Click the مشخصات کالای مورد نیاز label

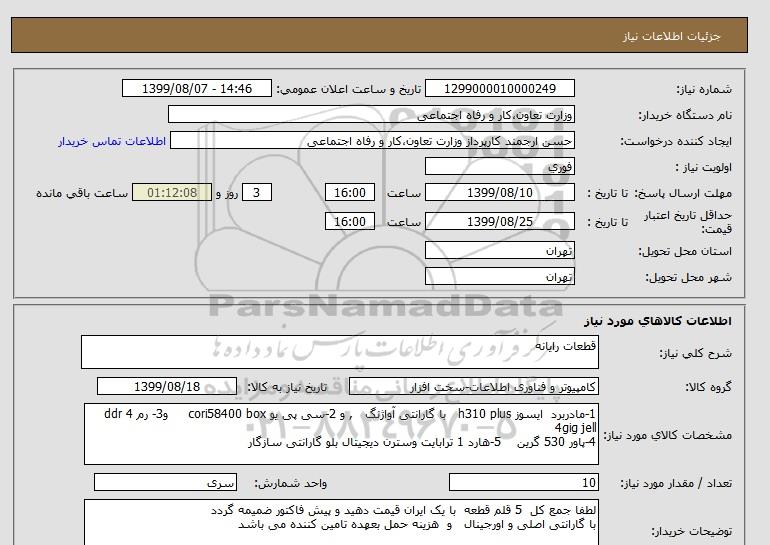point(667,435)
